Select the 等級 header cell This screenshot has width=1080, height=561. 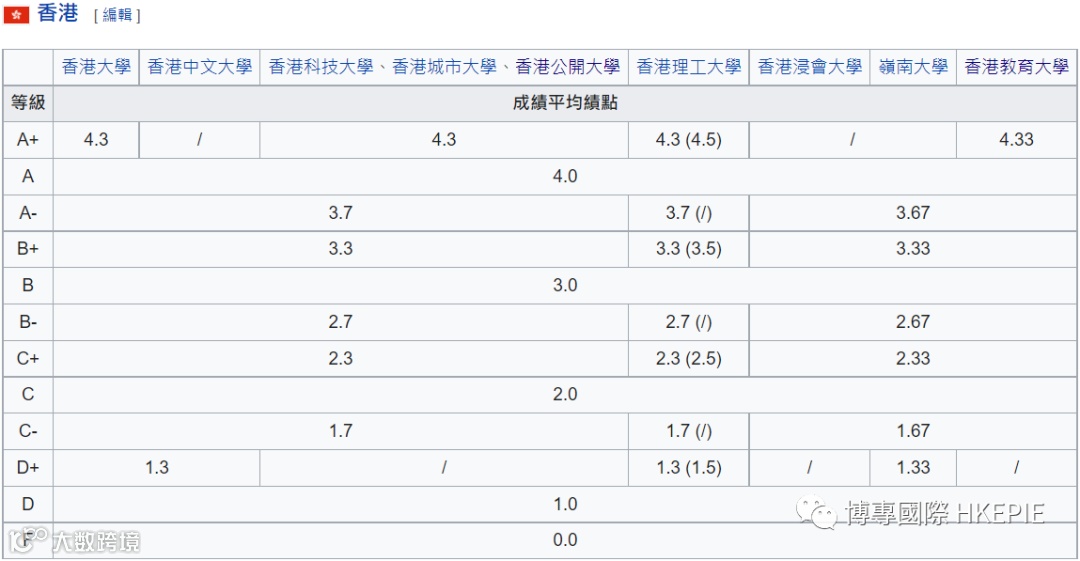(28, 103)
